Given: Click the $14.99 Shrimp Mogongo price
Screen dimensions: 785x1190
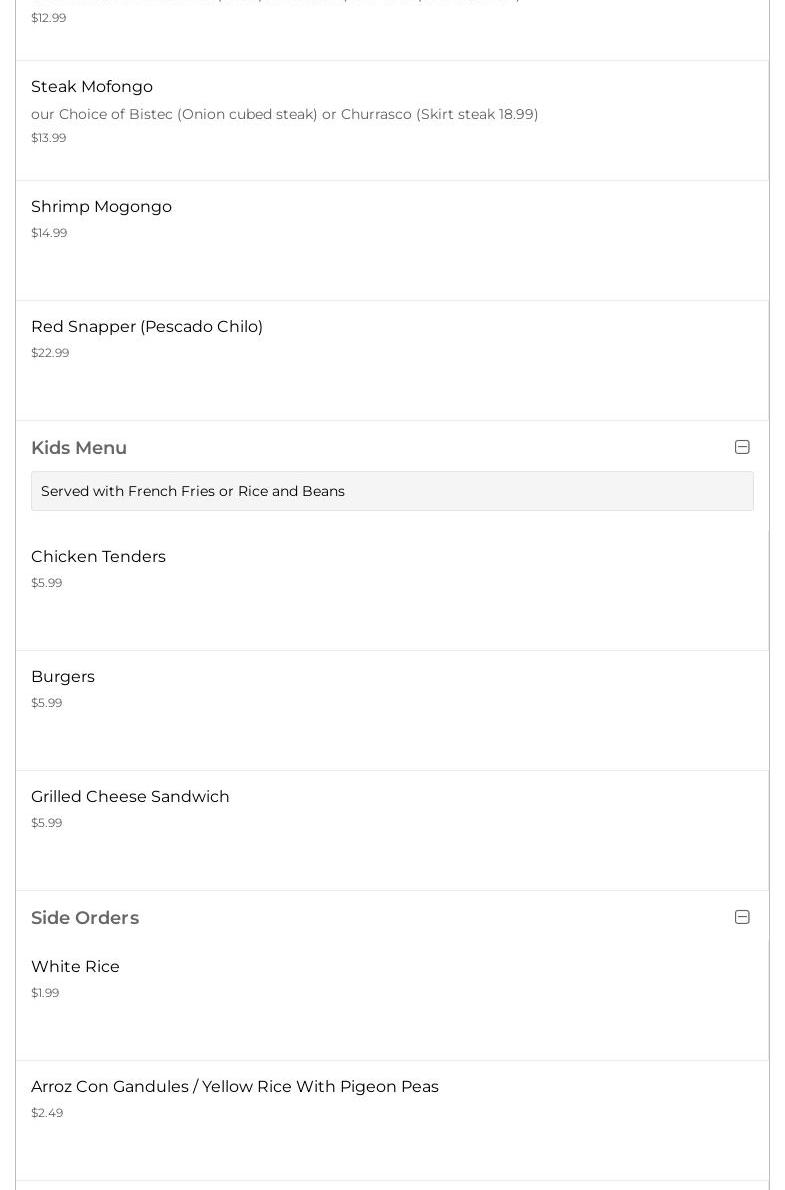Looking at the screenshot, I should click(x=49, y=233).
